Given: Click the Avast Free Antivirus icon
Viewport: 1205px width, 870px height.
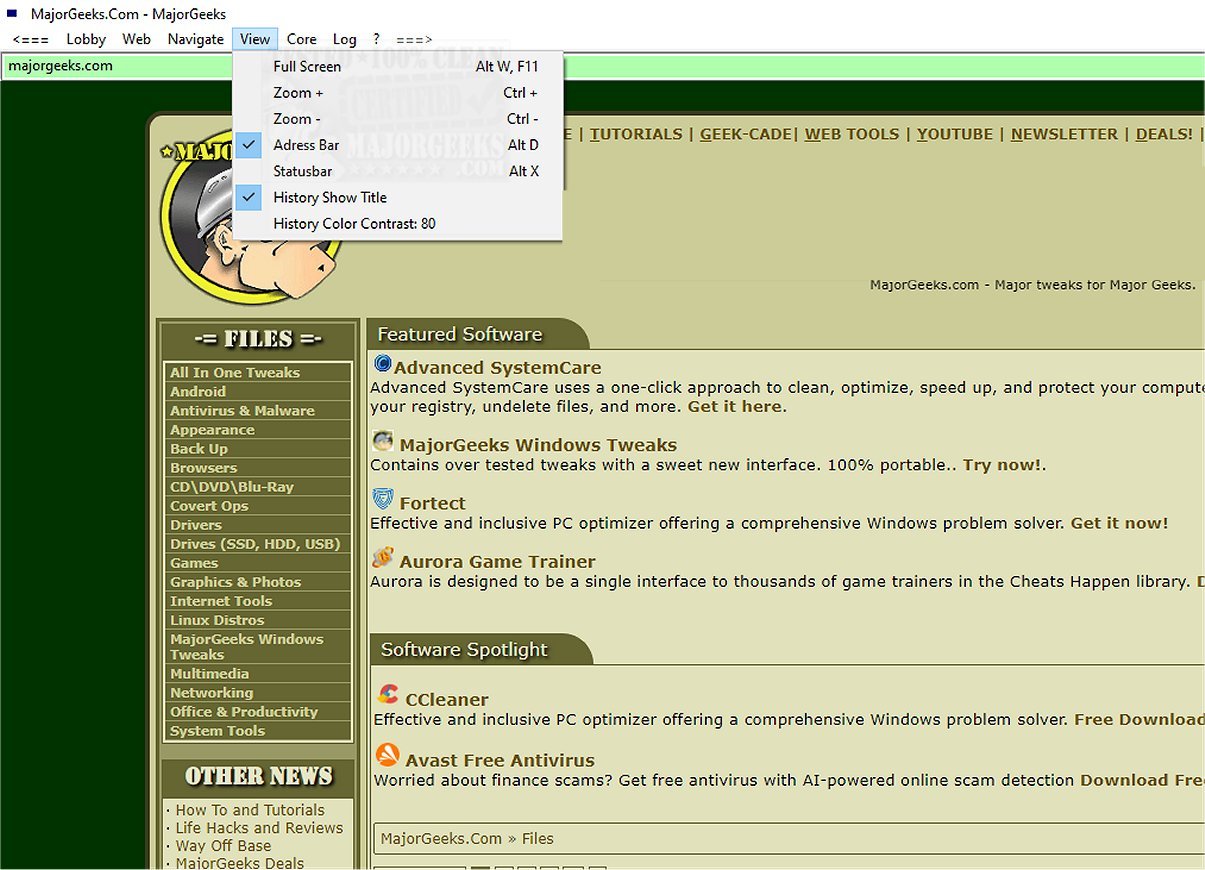Looking at the screenshot, I should 388,755.
